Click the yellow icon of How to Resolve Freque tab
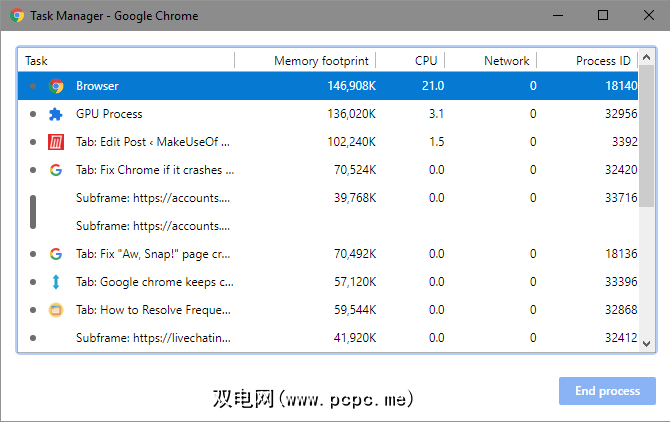The image size is (670, 422). [x=56, y=310]
